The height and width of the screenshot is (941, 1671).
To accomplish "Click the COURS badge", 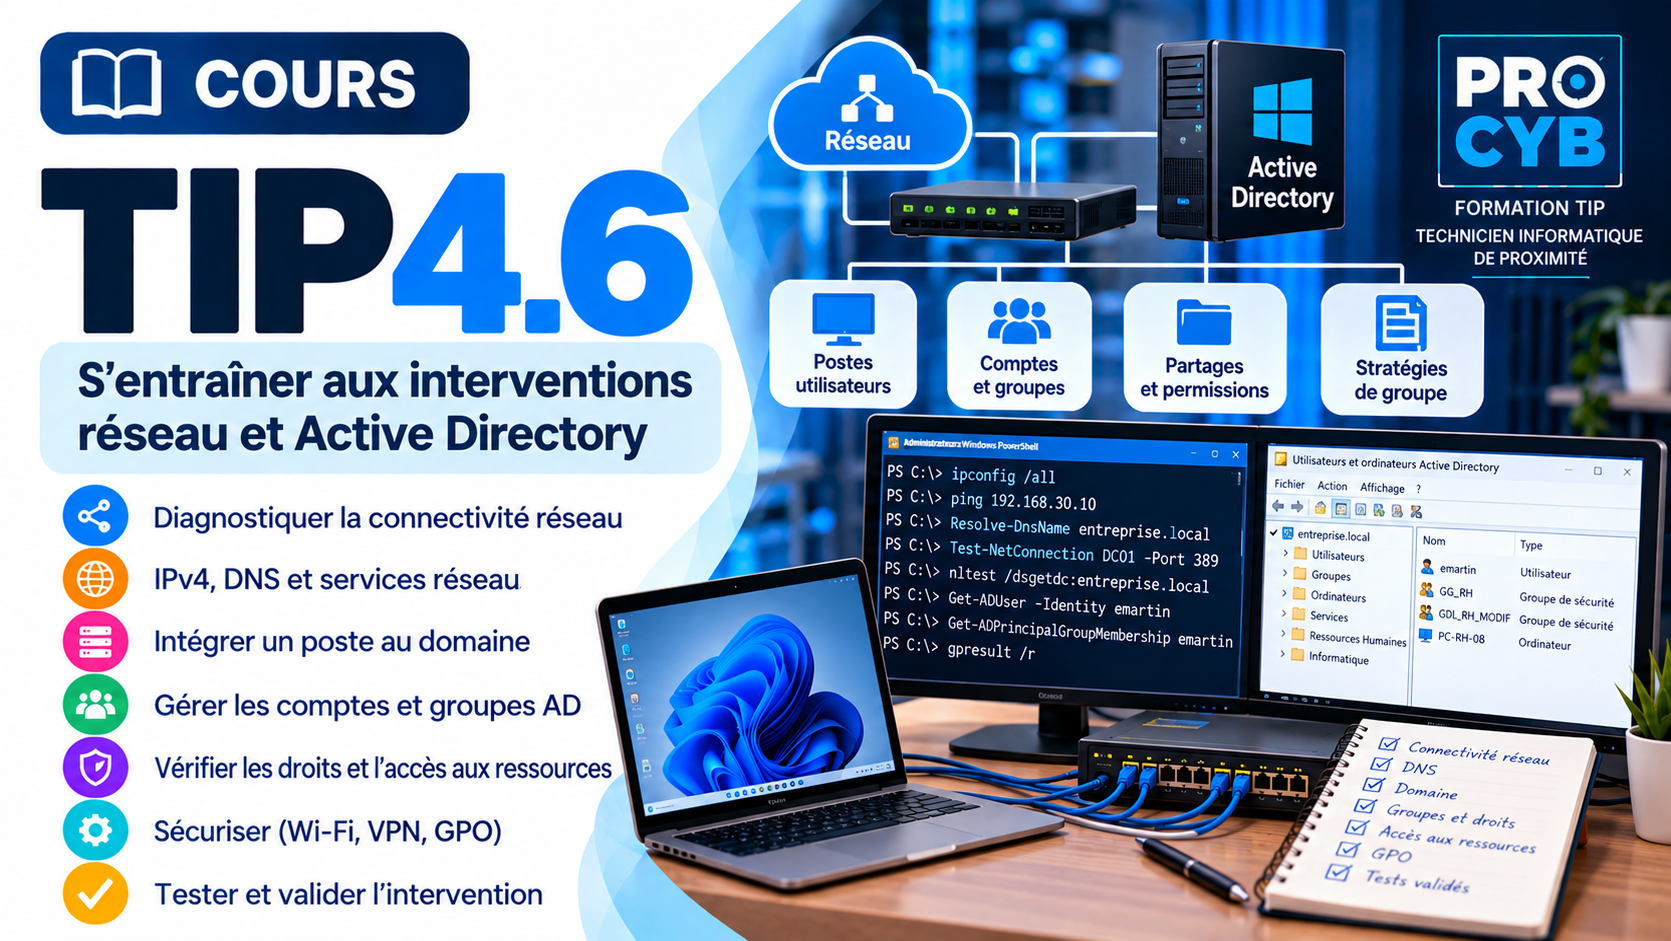I will 255,83.
